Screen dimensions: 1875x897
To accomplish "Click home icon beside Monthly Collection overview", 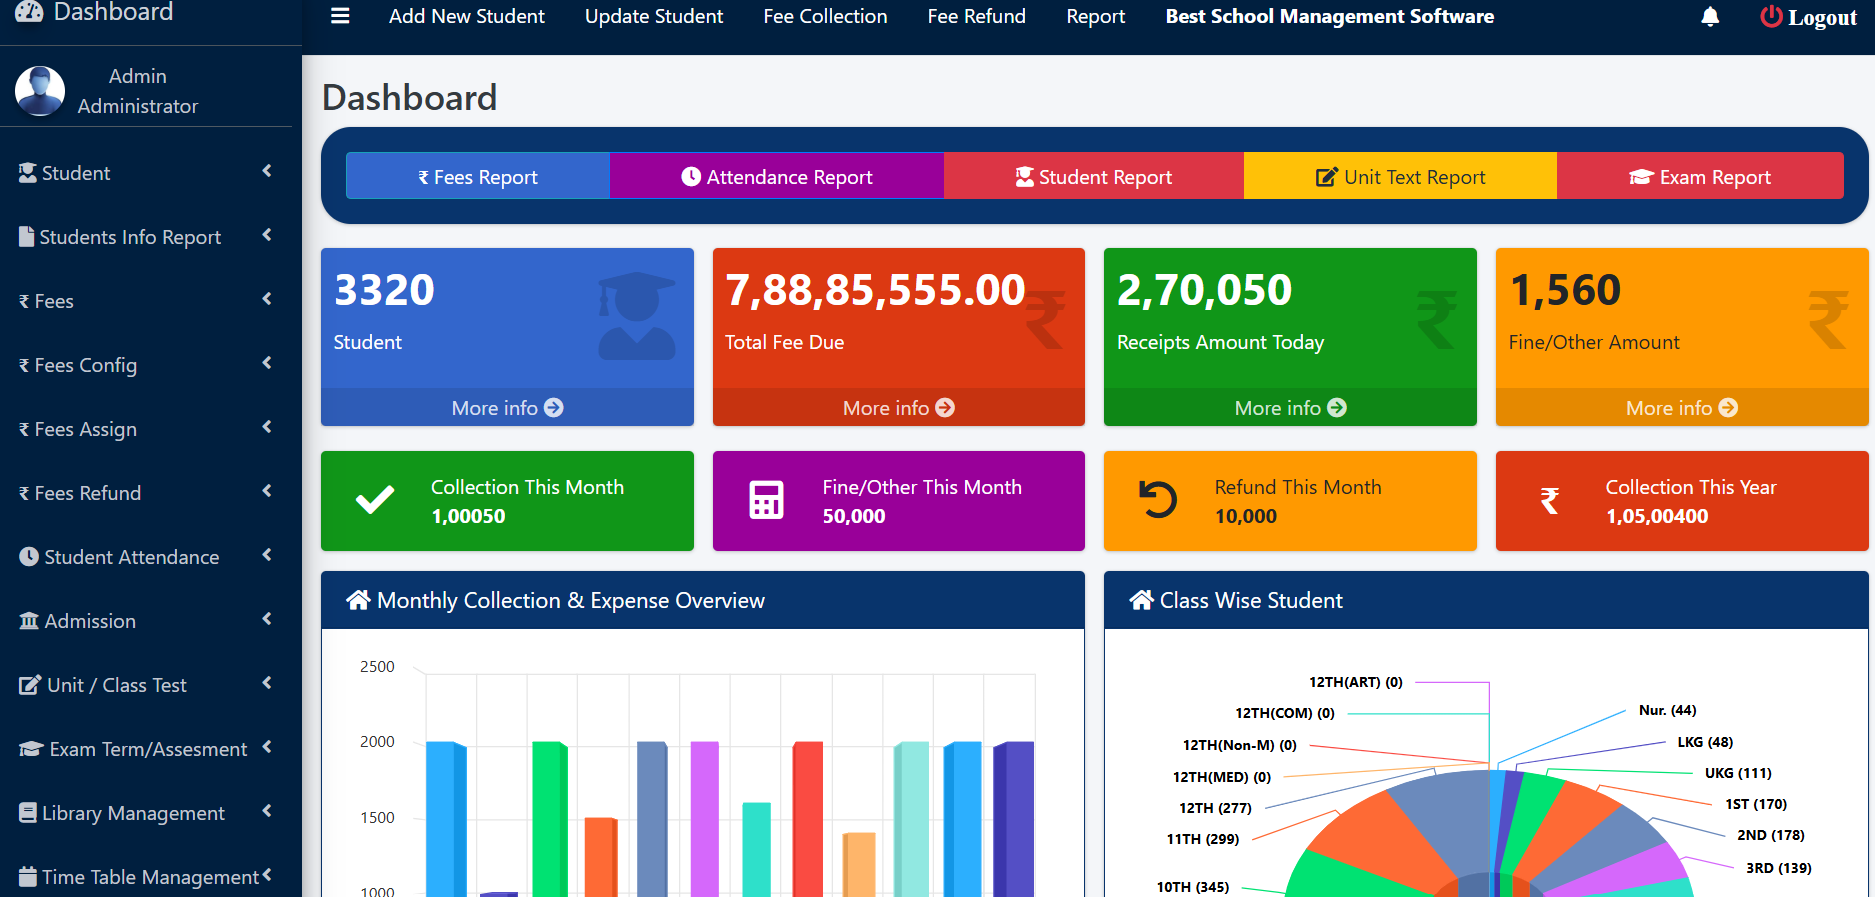I will 358,600.
